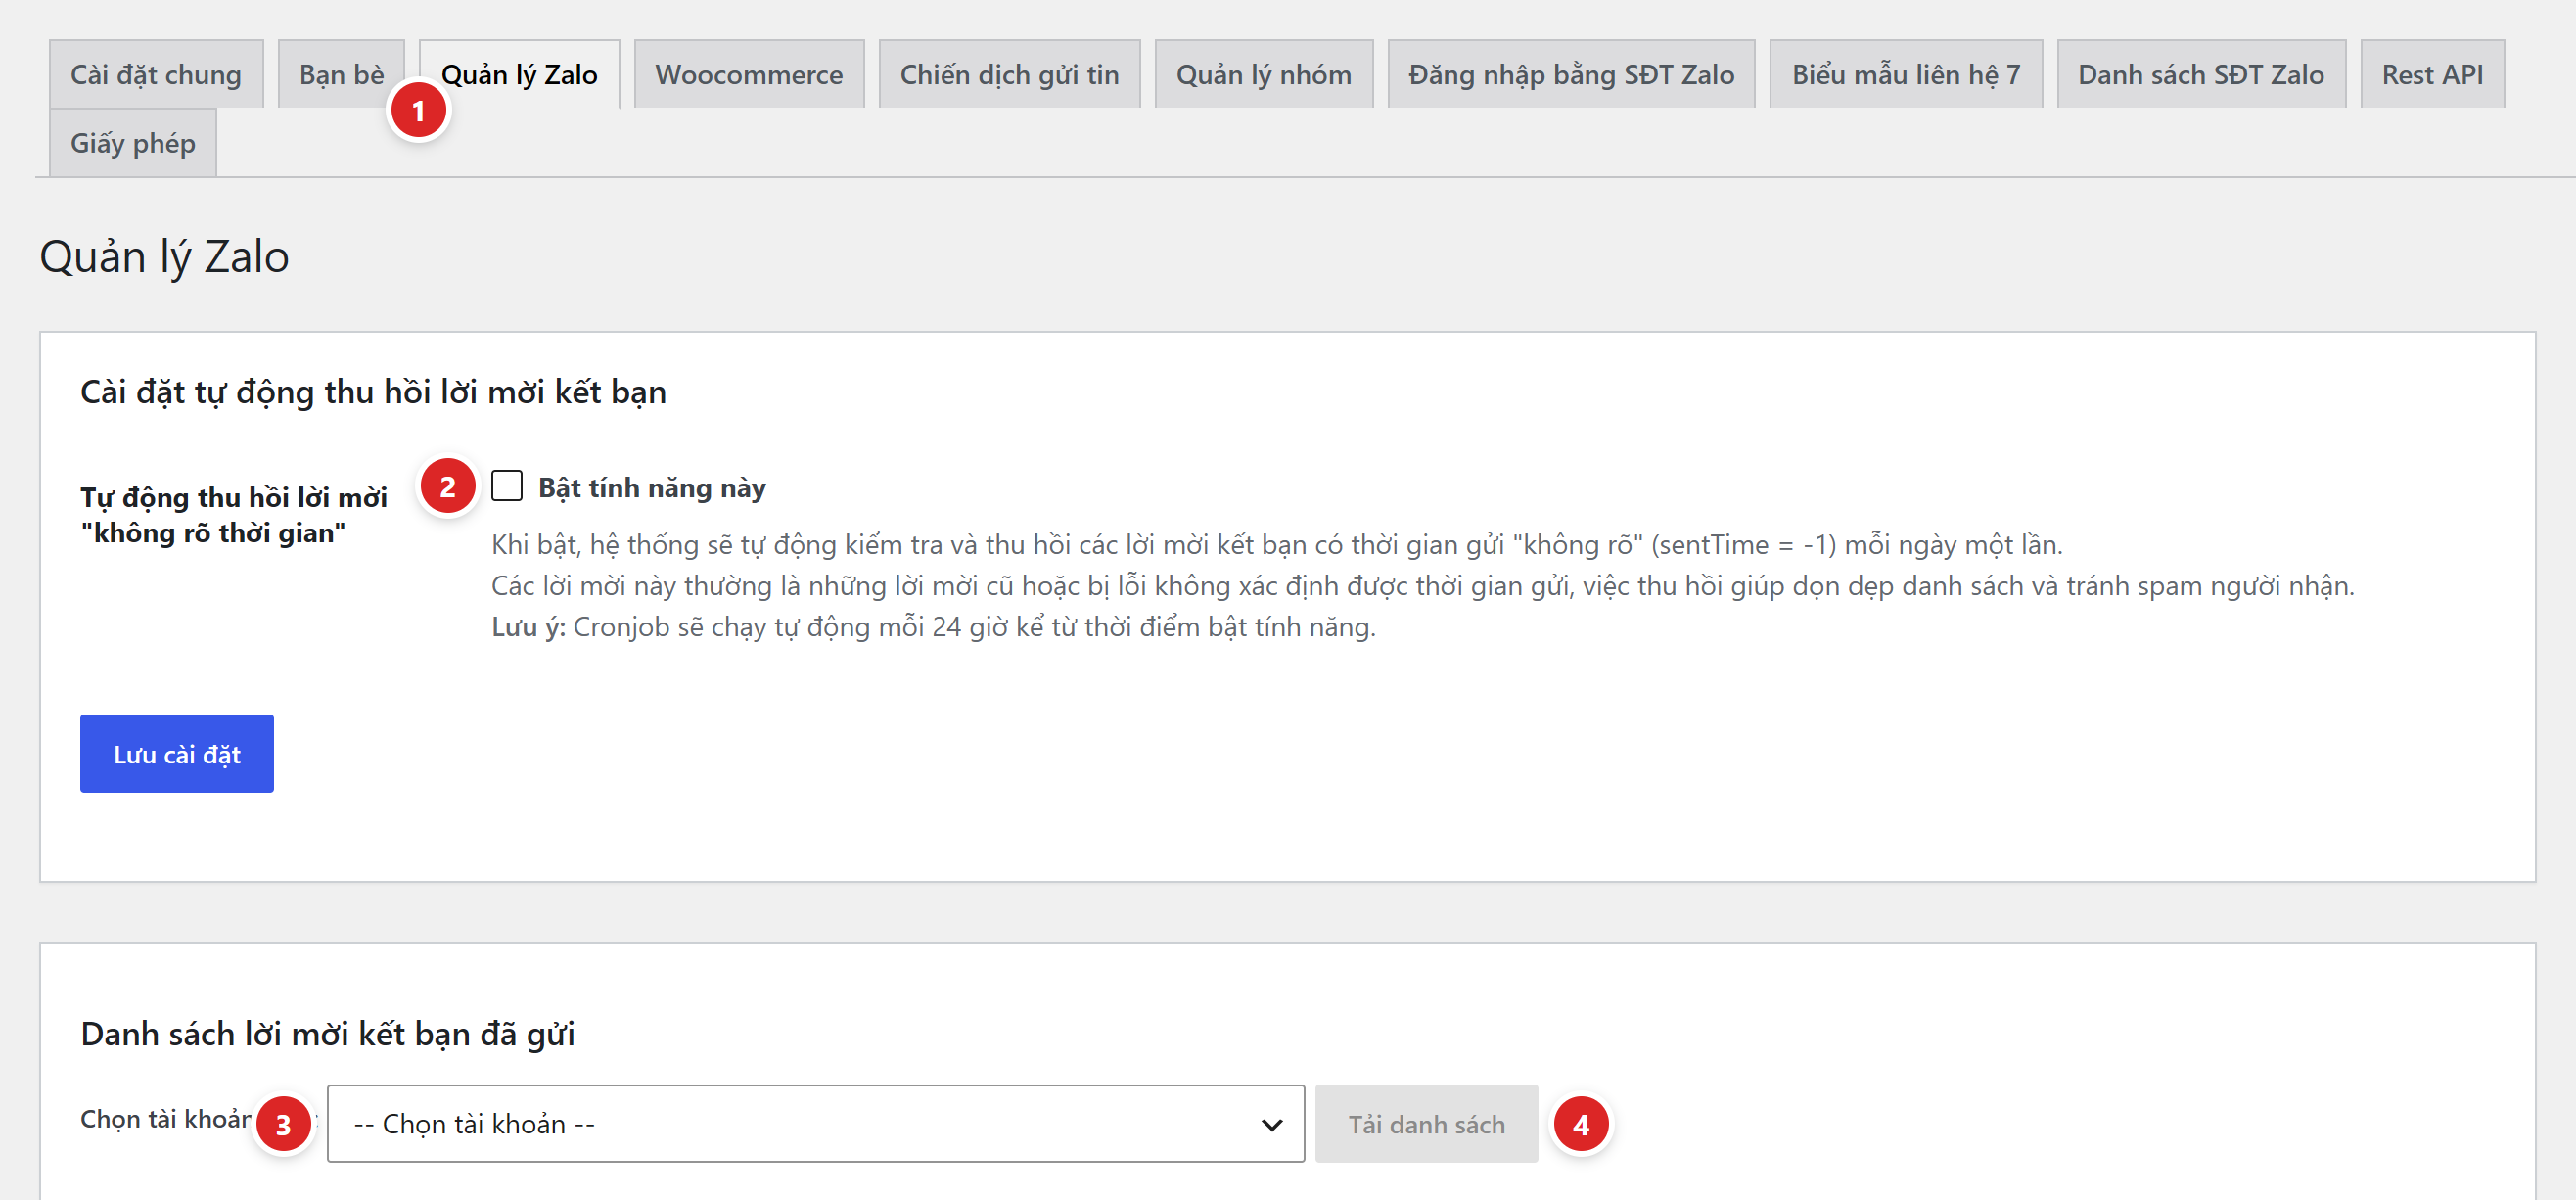Go to the Woocommerce tab
2576x1200 pixels.
[749, 74]
